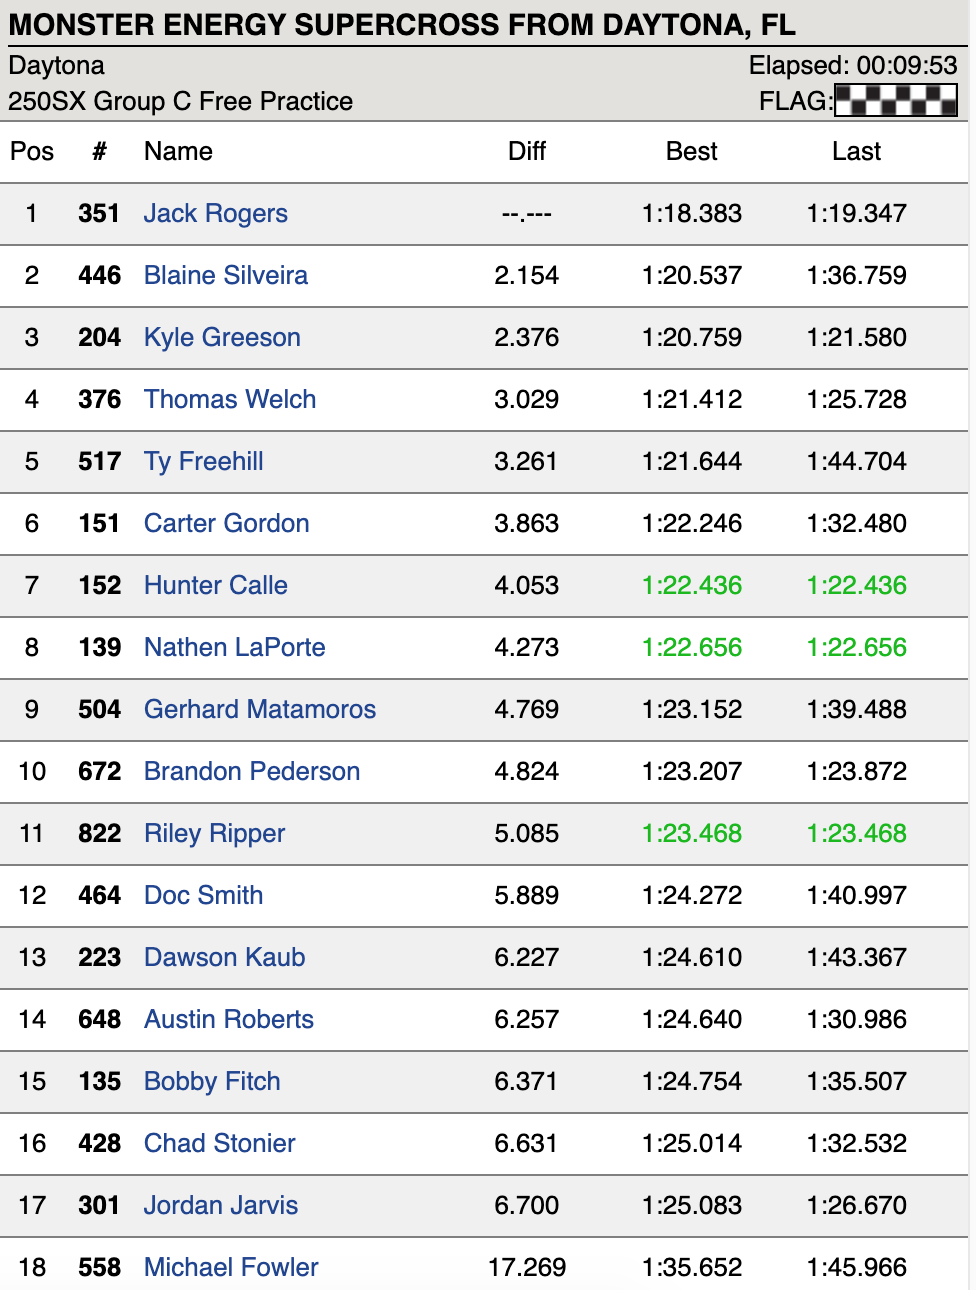
Task: Click the Last column header
Action: tap(856, 151)
